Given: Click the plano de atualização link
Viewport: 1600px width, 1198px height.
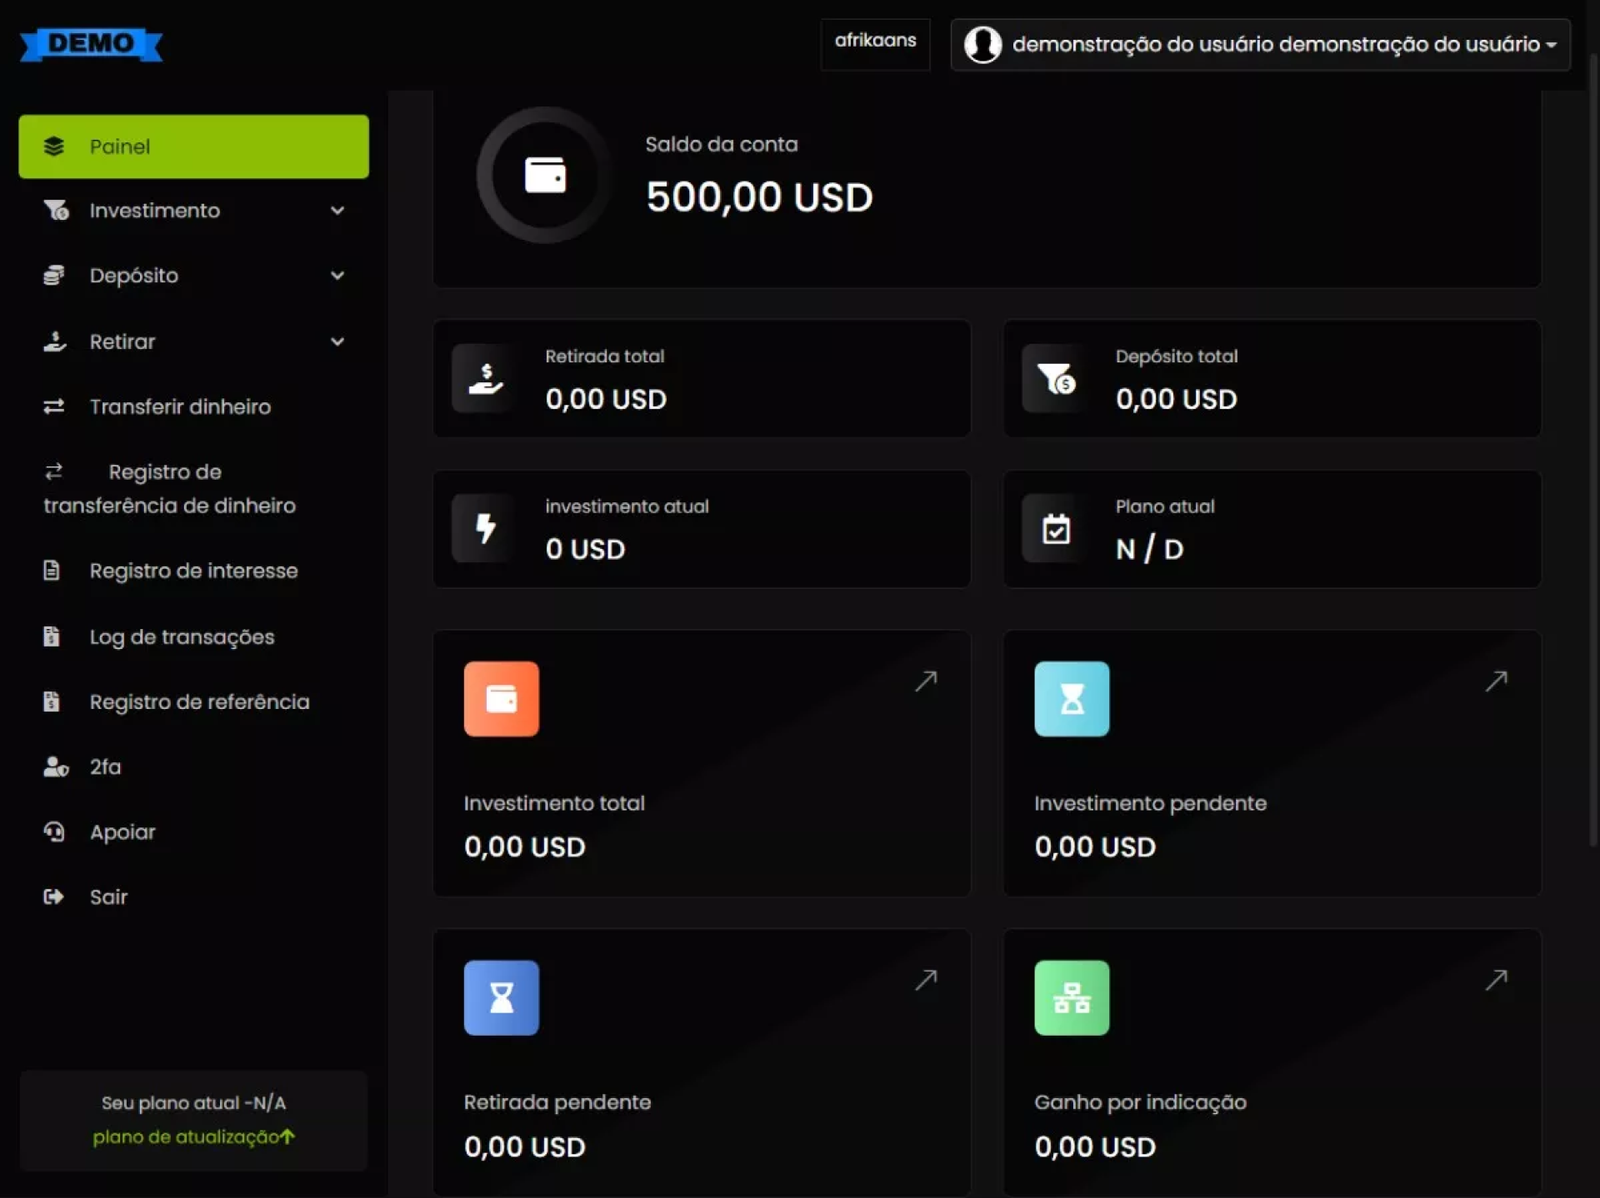Looking at the screenshot, I should pyautogui.click(x=193, y=1137).
